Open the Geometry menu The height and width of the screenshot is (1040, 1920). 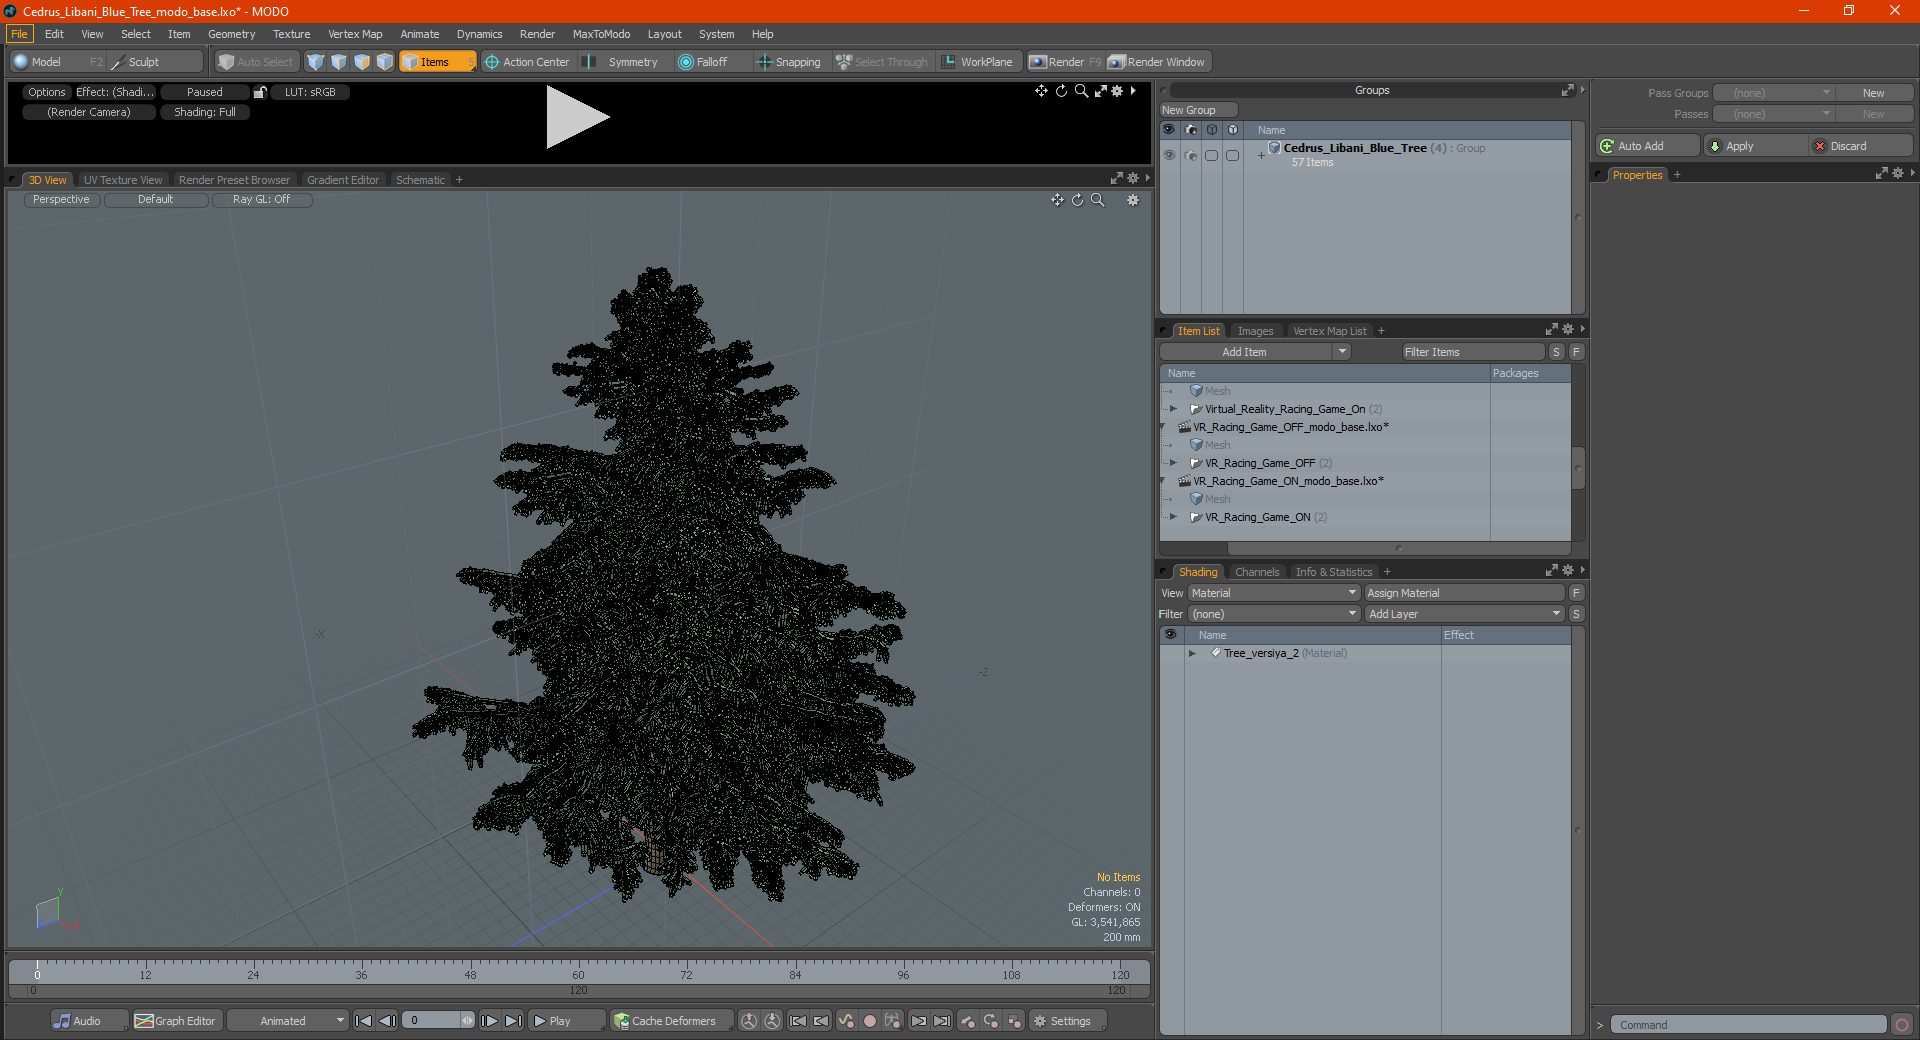(231, 34)
